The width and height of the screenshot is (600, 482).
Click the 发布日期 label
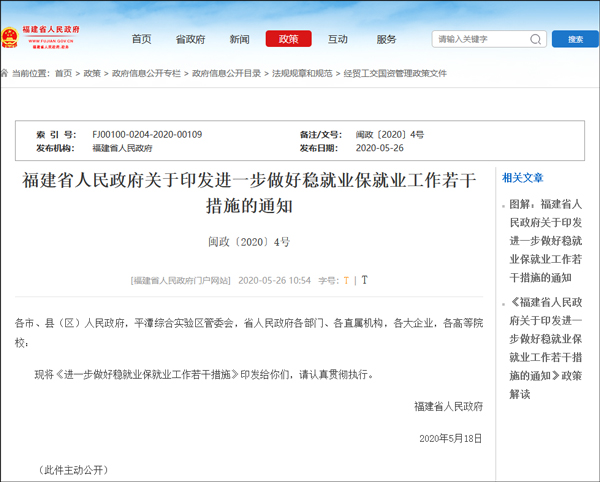point(319,148)
